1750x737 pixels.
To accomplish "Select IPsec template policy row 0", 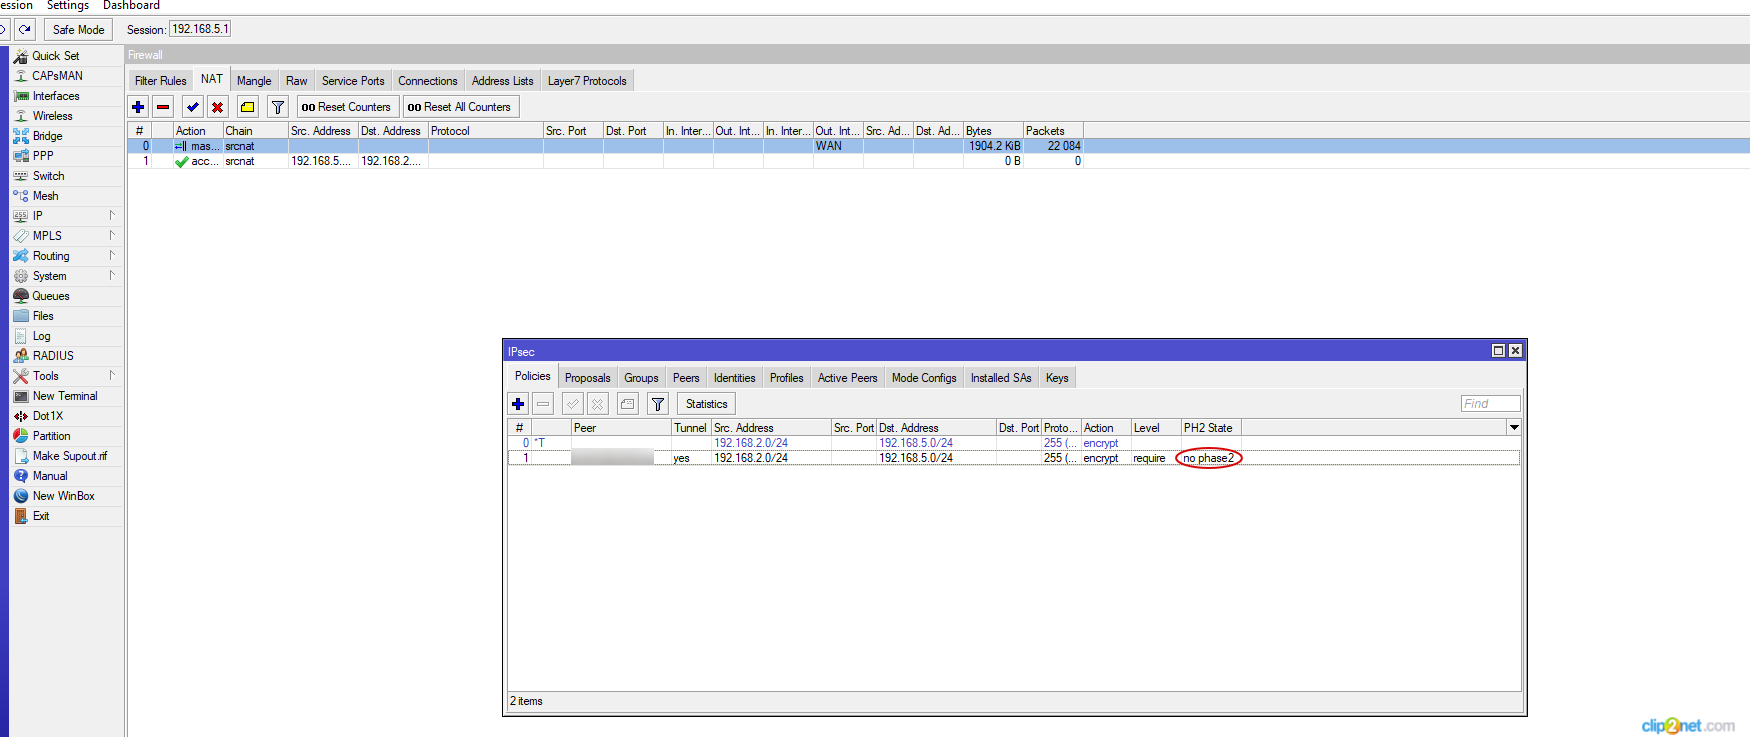I will (1014, 443).
